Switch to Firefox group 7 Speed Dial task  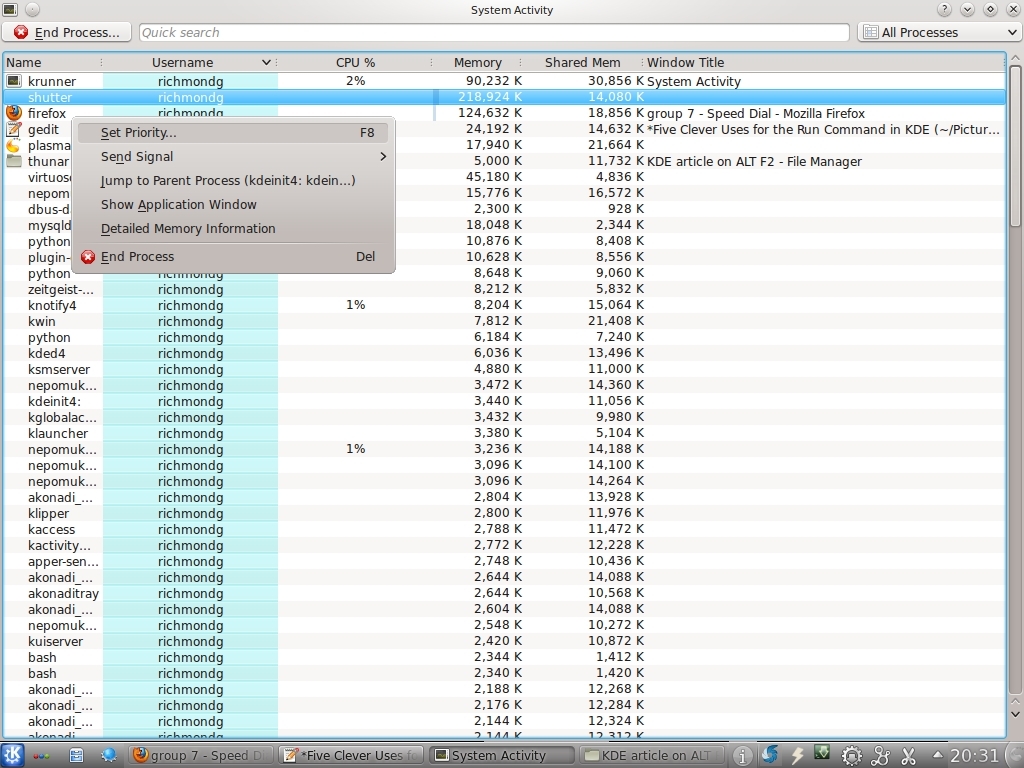click(200, 755)
